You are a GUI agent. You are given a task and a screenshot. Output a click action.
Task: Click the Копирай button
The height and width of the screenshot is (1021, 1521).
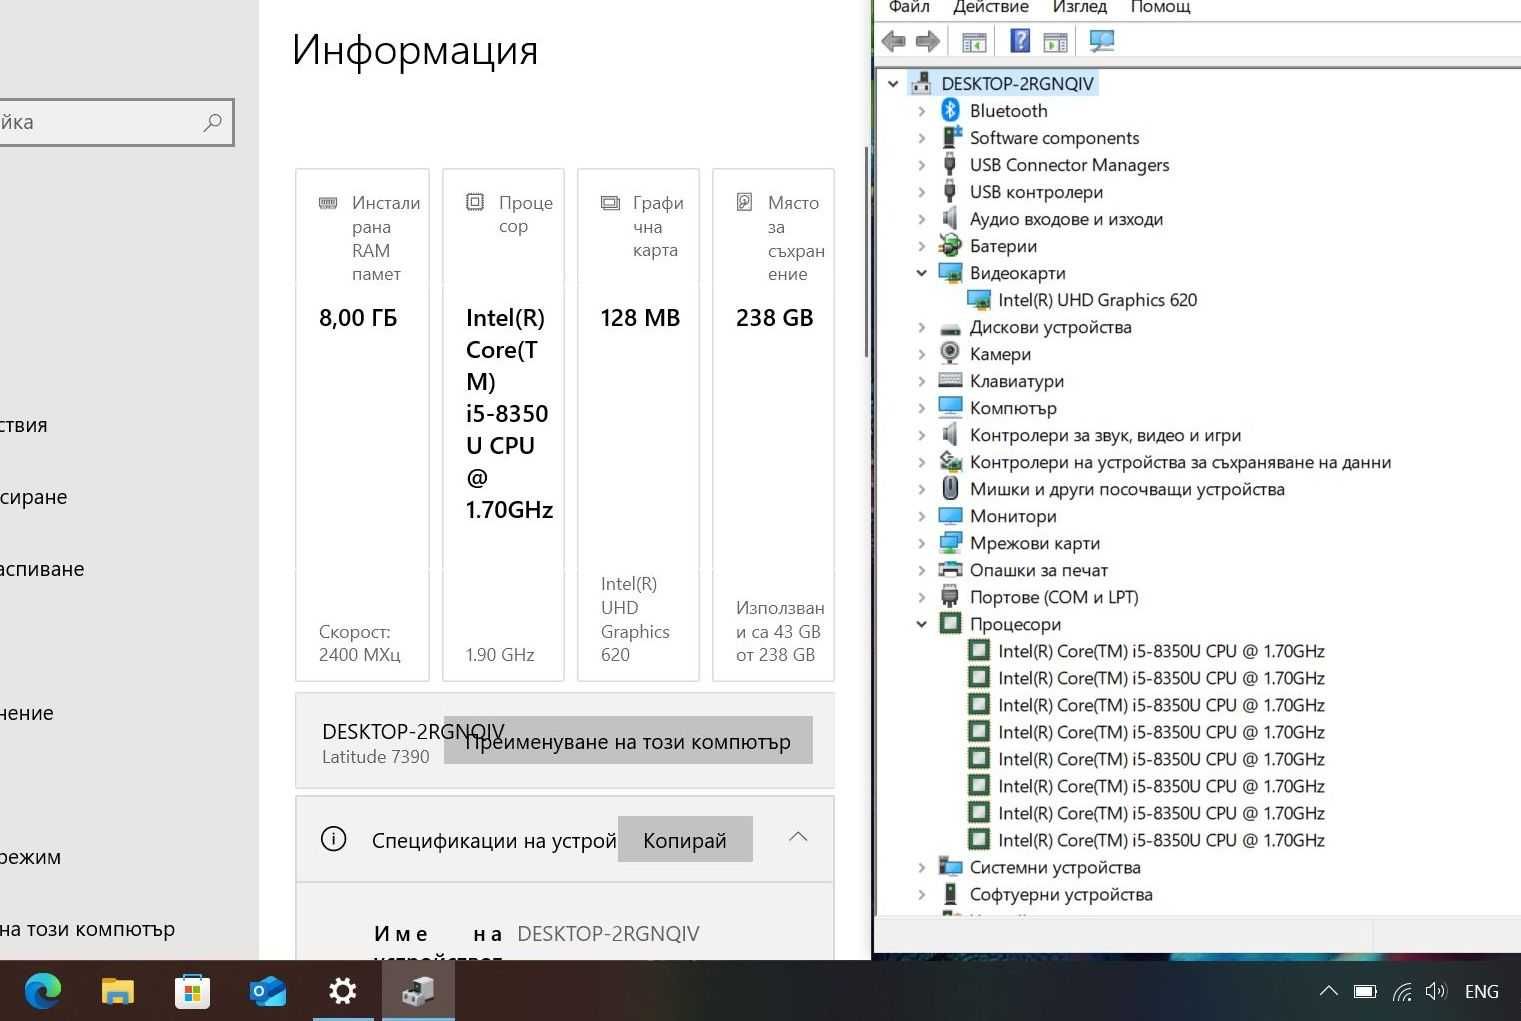pos(685,840)
